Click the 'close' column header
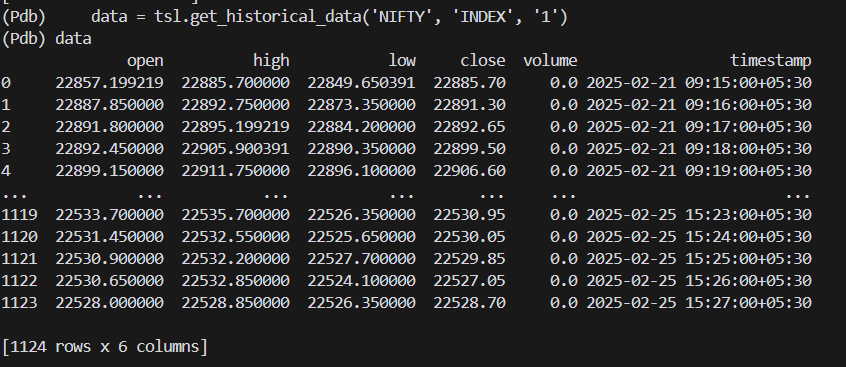 [x=483, y=60]
